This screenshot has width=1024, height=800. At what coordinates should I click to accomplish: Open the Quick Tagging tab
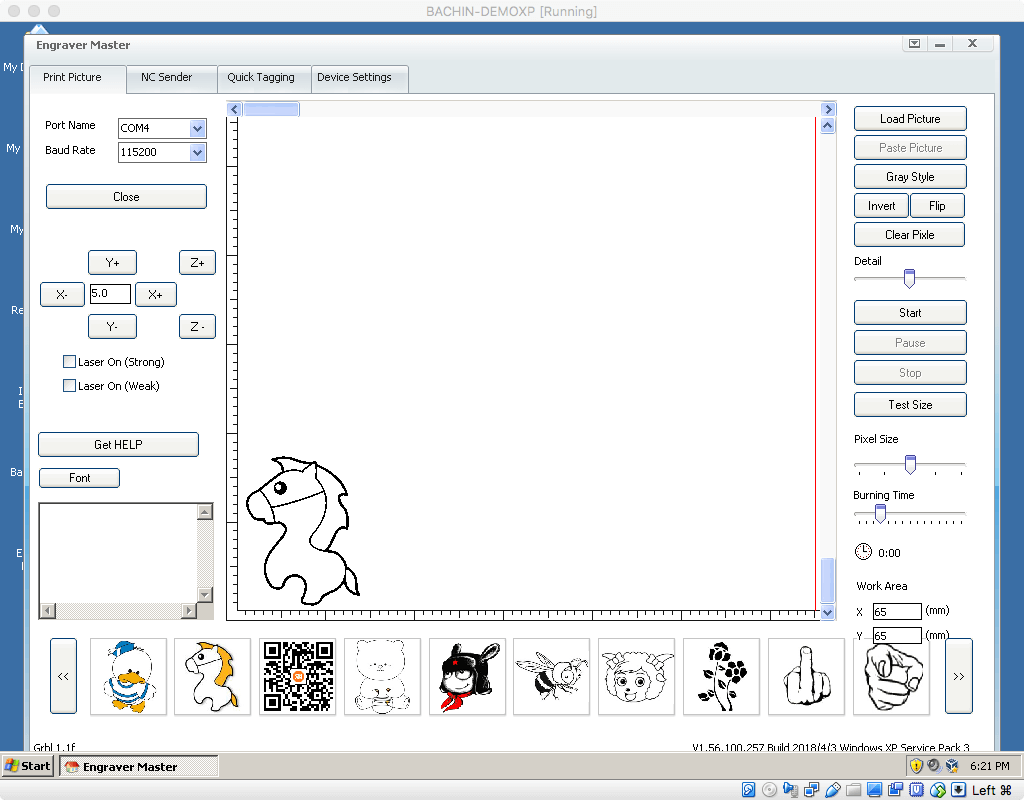coord(264,78)
